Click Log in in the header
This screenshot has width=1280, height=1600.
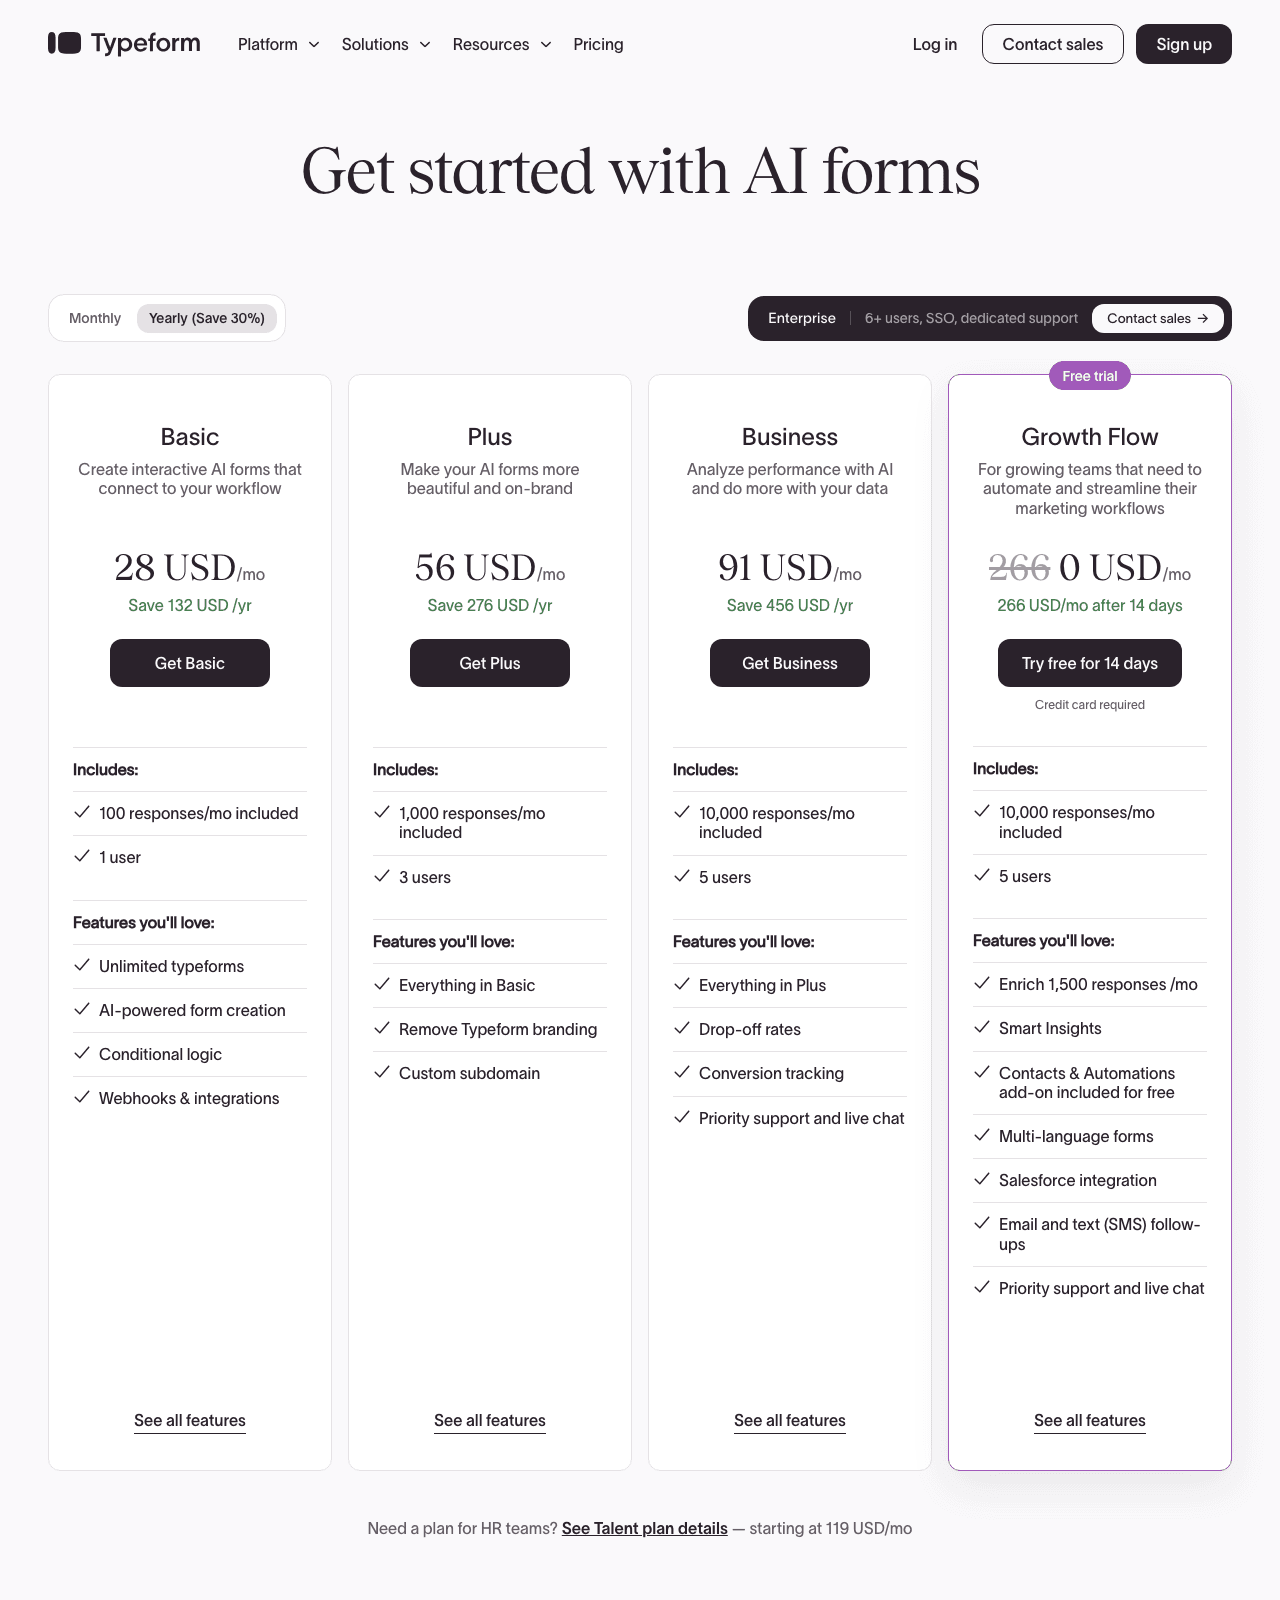pyautogui.click(x=935, y=44)
